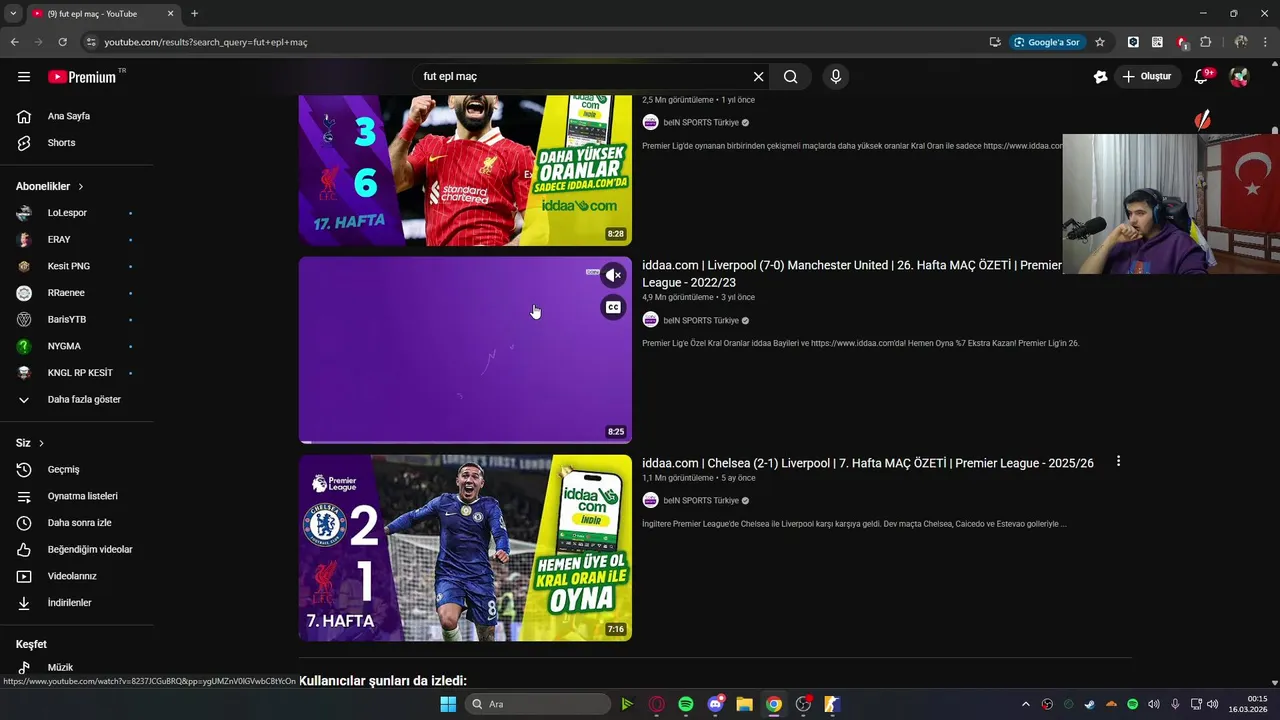This screenshot has height=720, width=1280.
Task: Open Discord from the taskbar
Action: [715, 704]
